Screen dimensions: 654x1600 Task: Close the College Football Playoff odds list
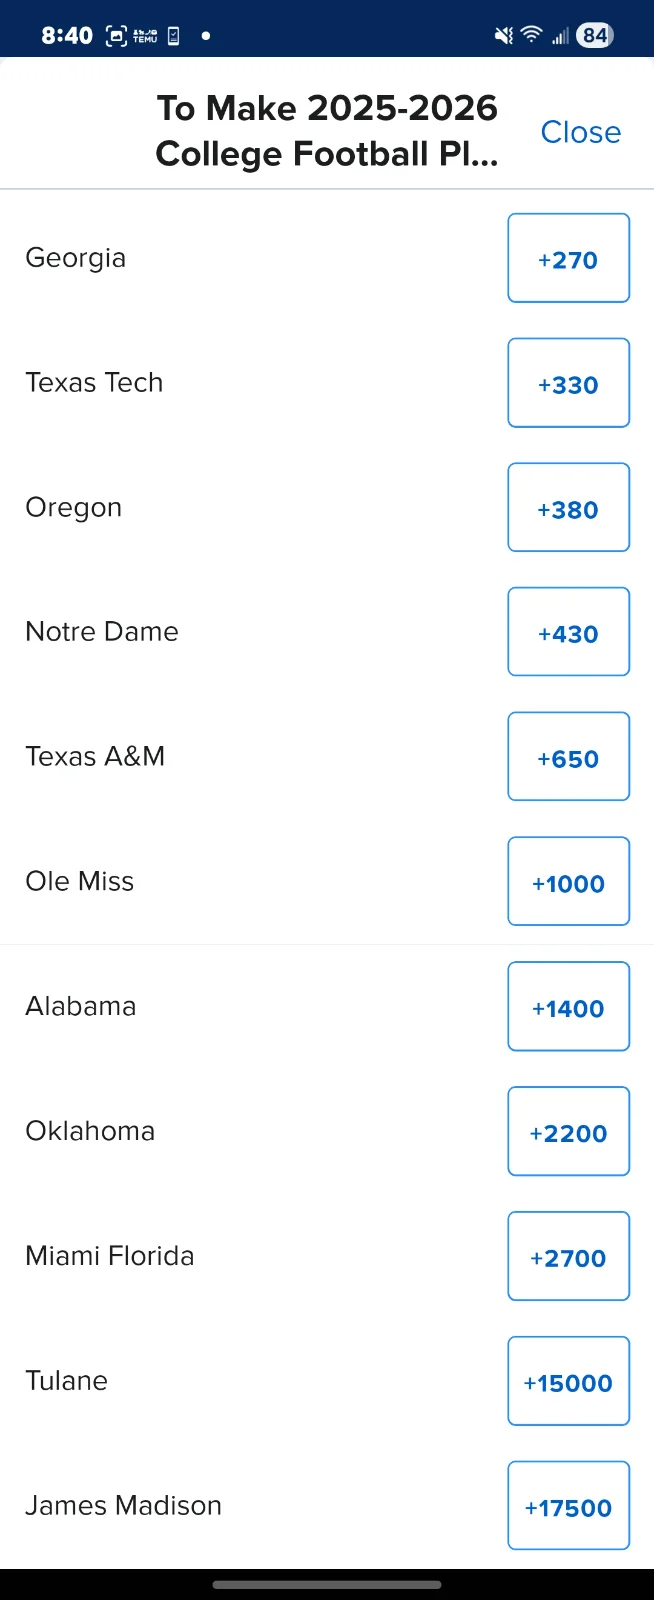(580, 132)
